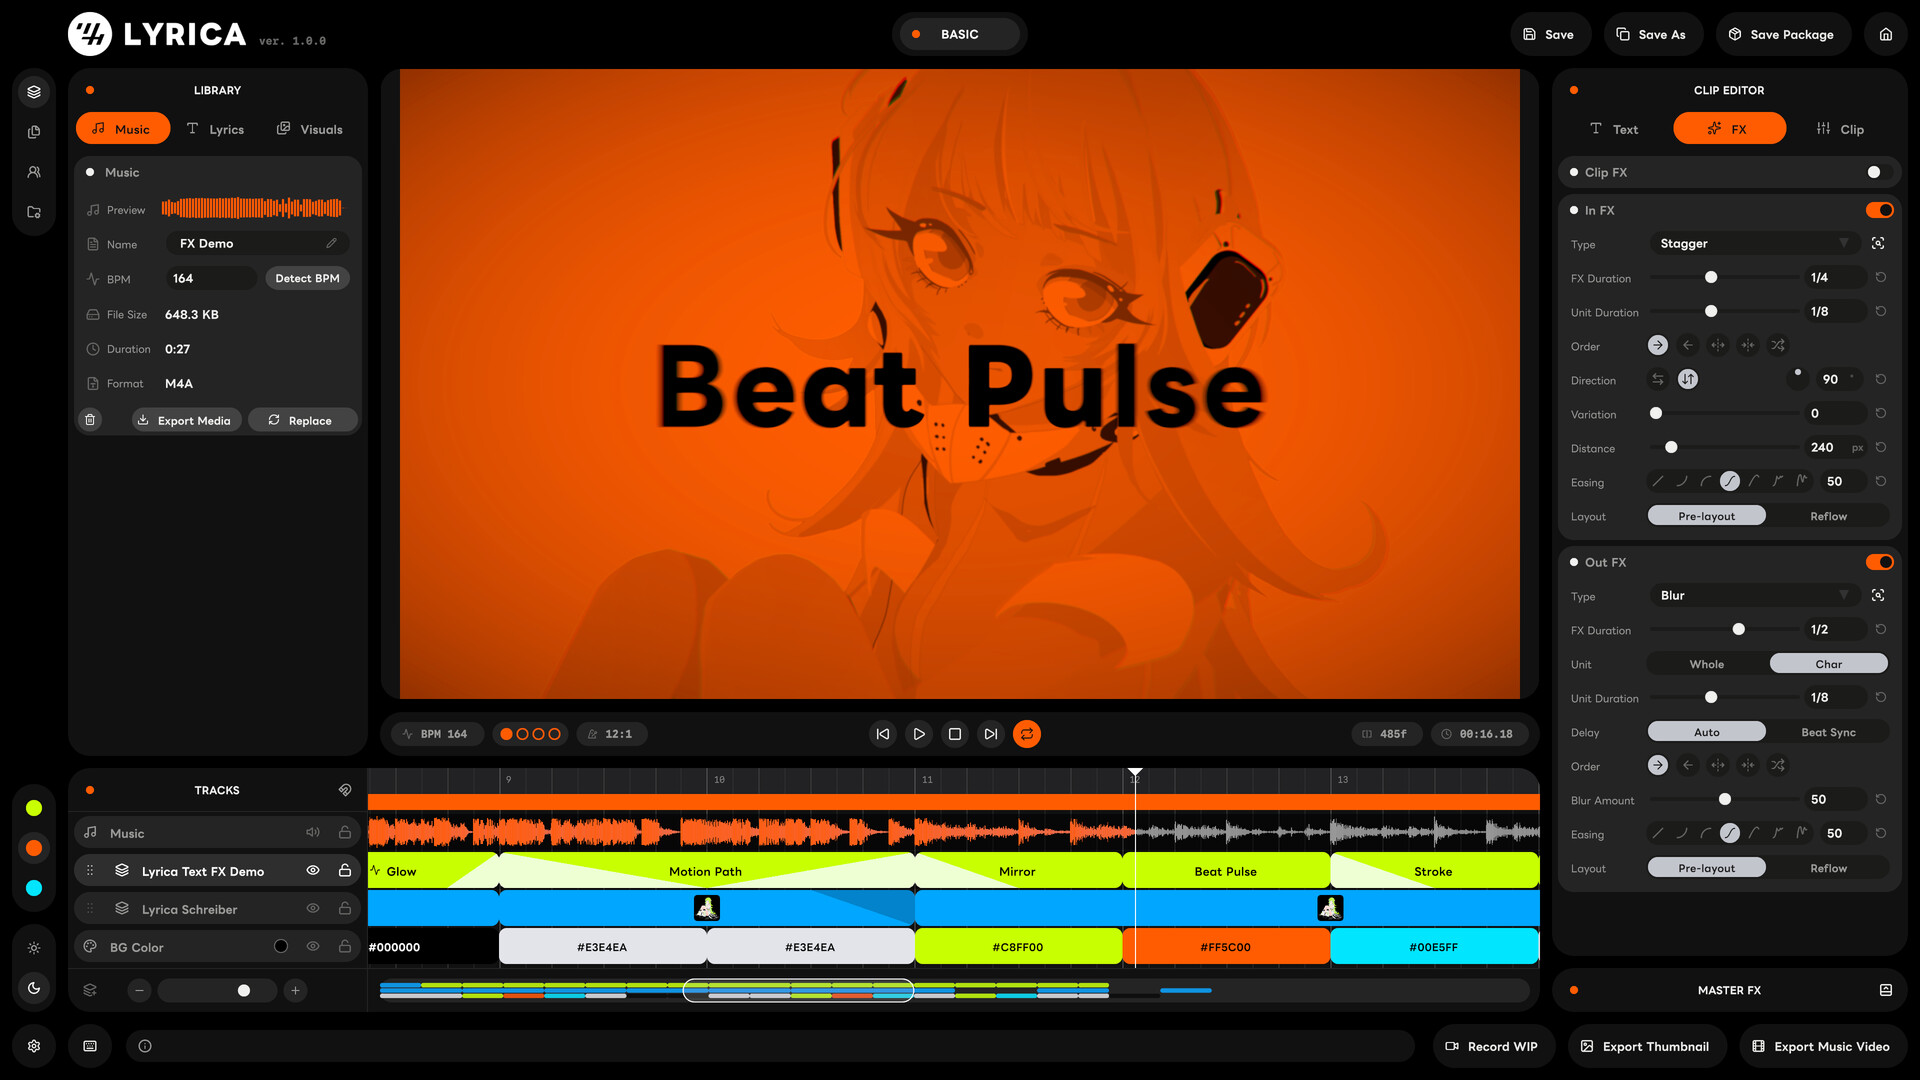Select reverse order arrow in Out FX
Screen dimensions: 1920x1080
[1687, 765]
